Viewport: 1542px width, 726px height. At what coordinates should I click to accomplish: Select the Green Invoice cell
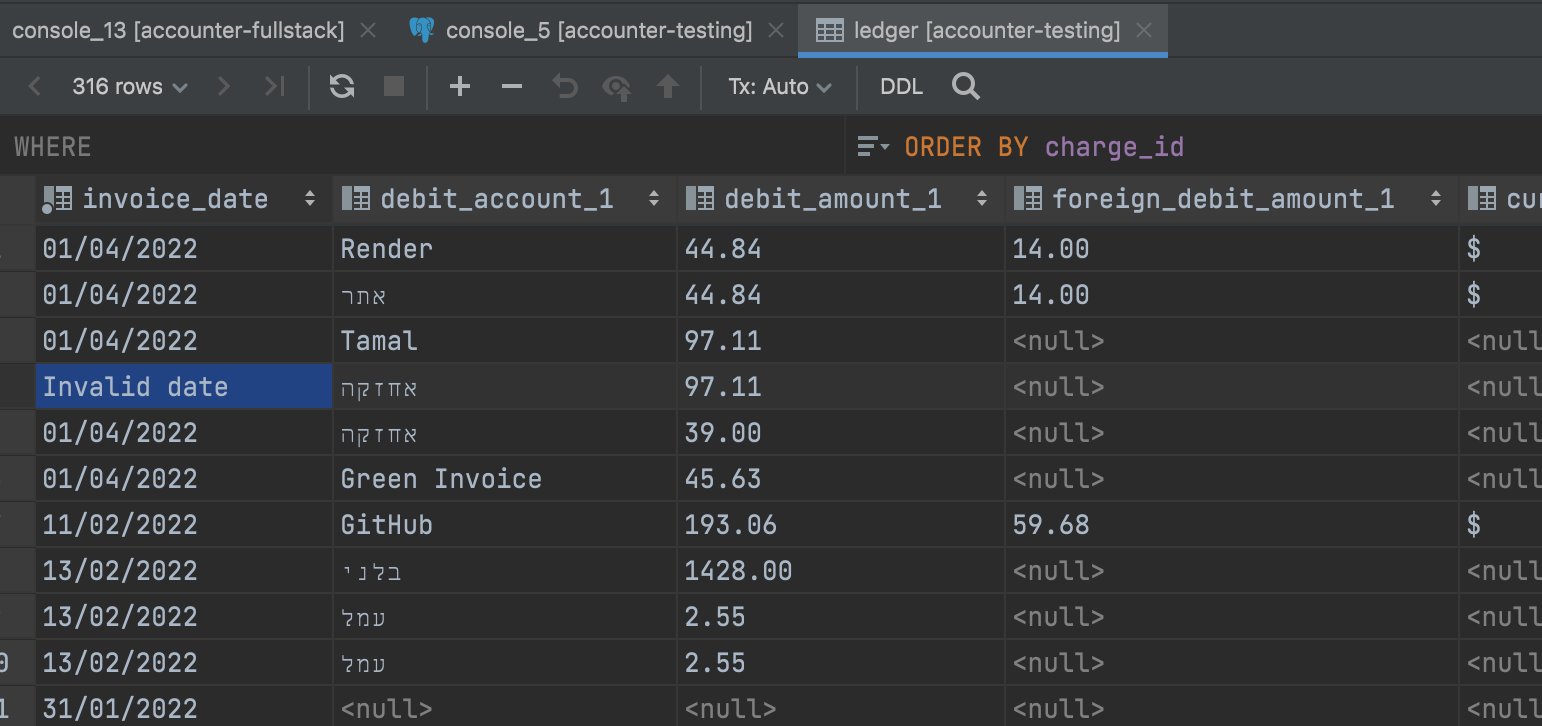click(x=505, y=479)
